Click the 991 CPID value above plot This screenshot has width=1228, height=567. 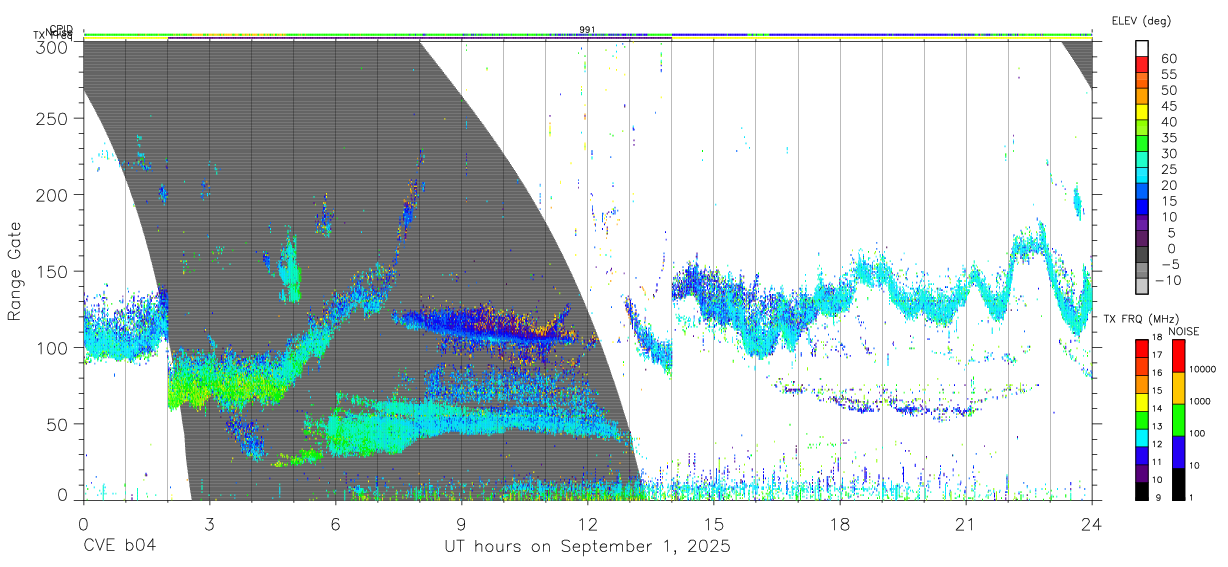point(587,29)
